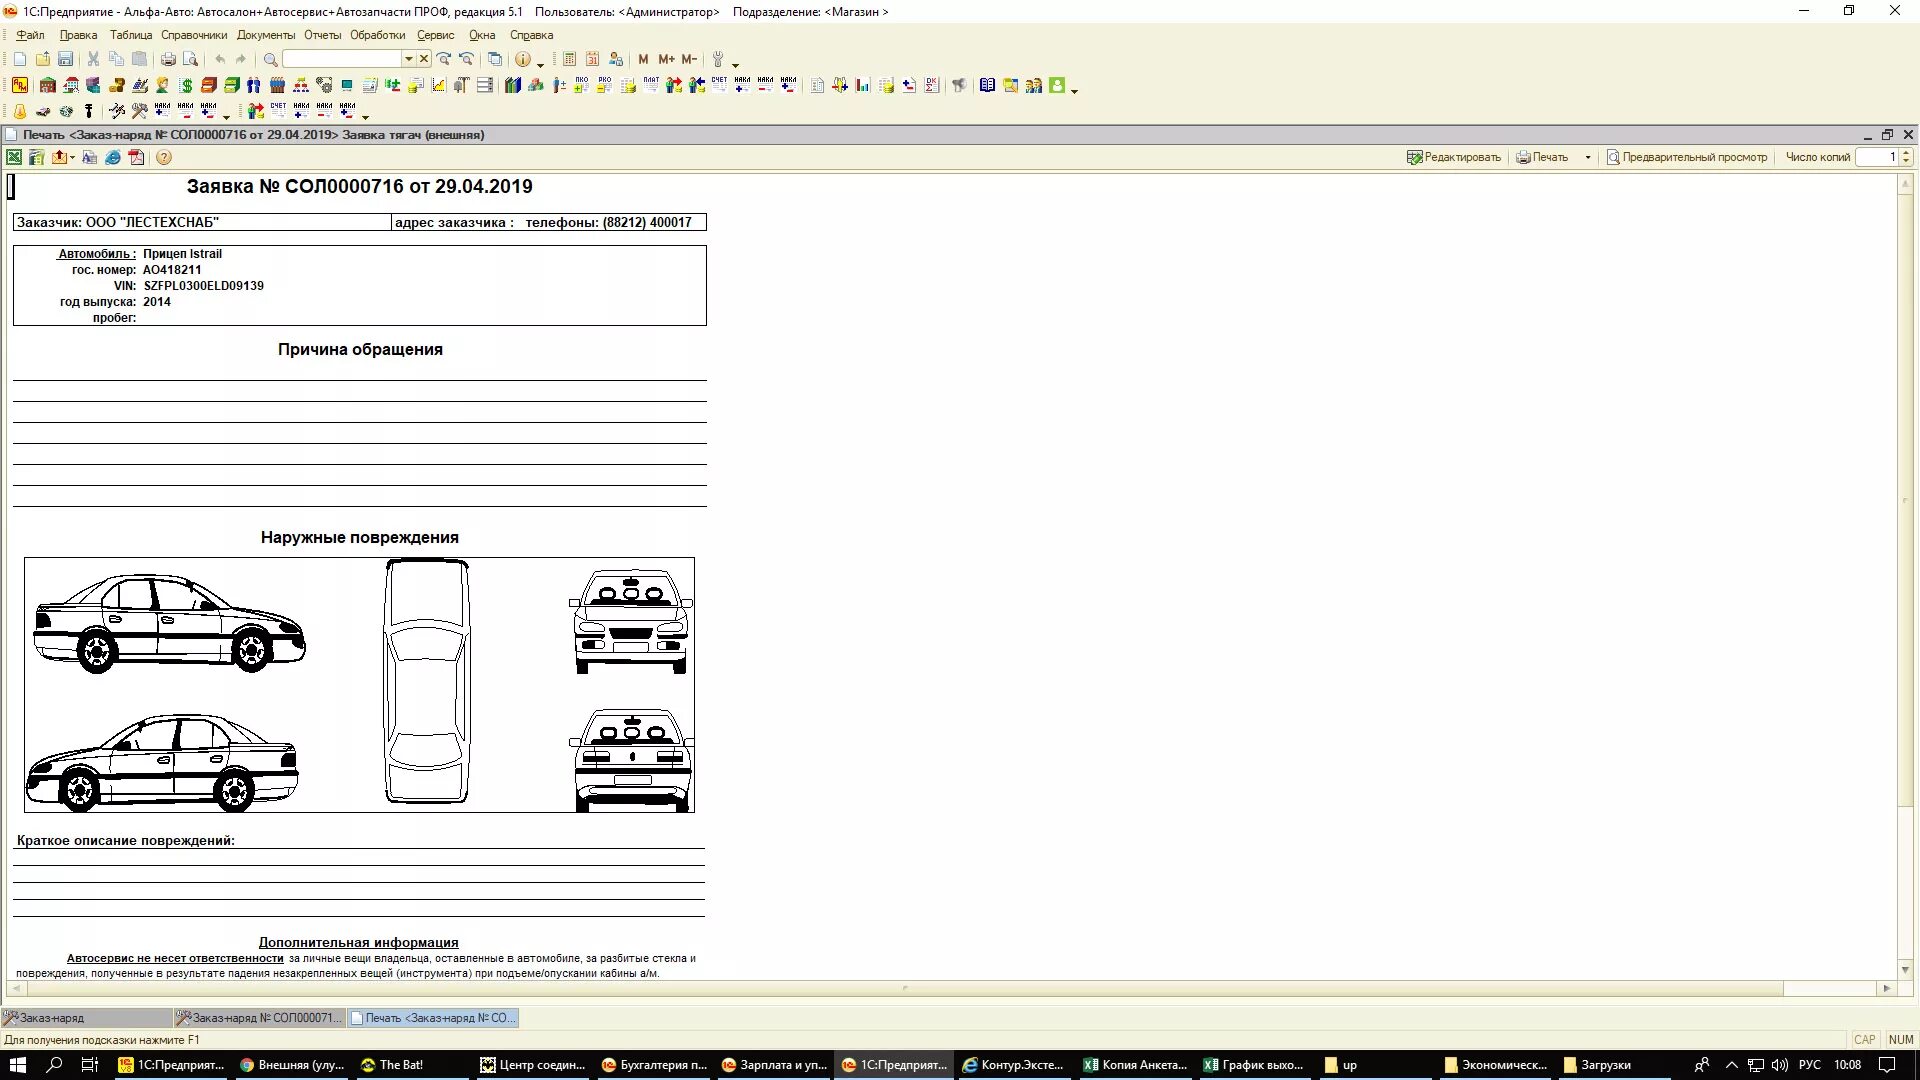Expand the email send icon dropdown arrow
This screenshot has height=1080, width=1920.
(73, 157)
